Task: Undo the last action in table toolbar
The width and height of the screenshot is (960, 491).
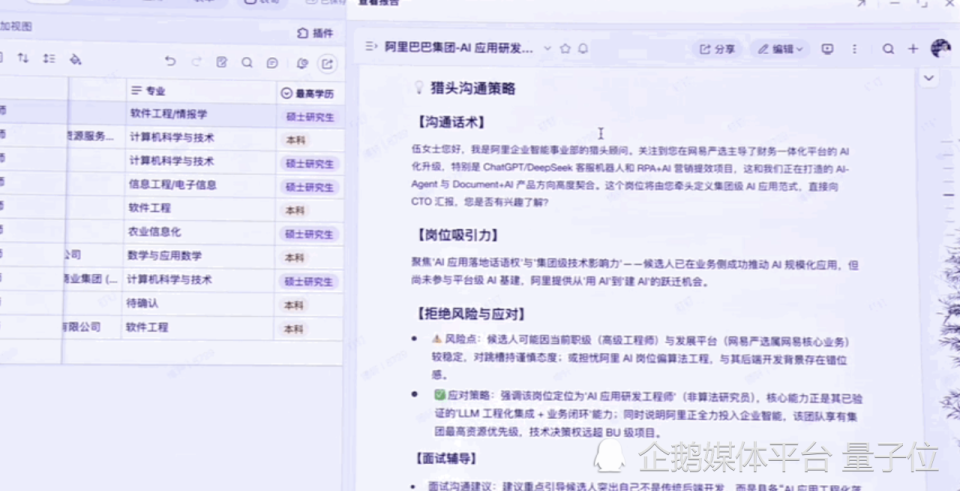Action: (x=170, y=61)
